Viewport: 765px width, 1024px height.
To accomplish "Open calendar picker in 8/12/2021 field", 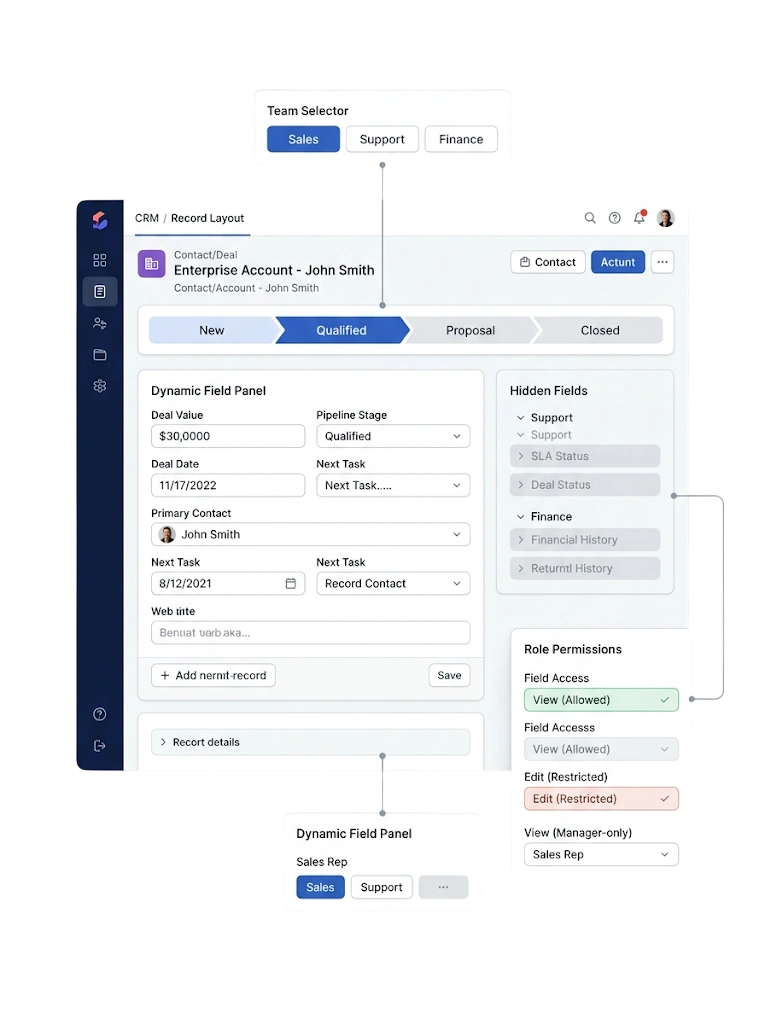I will [x=291, y=583].
